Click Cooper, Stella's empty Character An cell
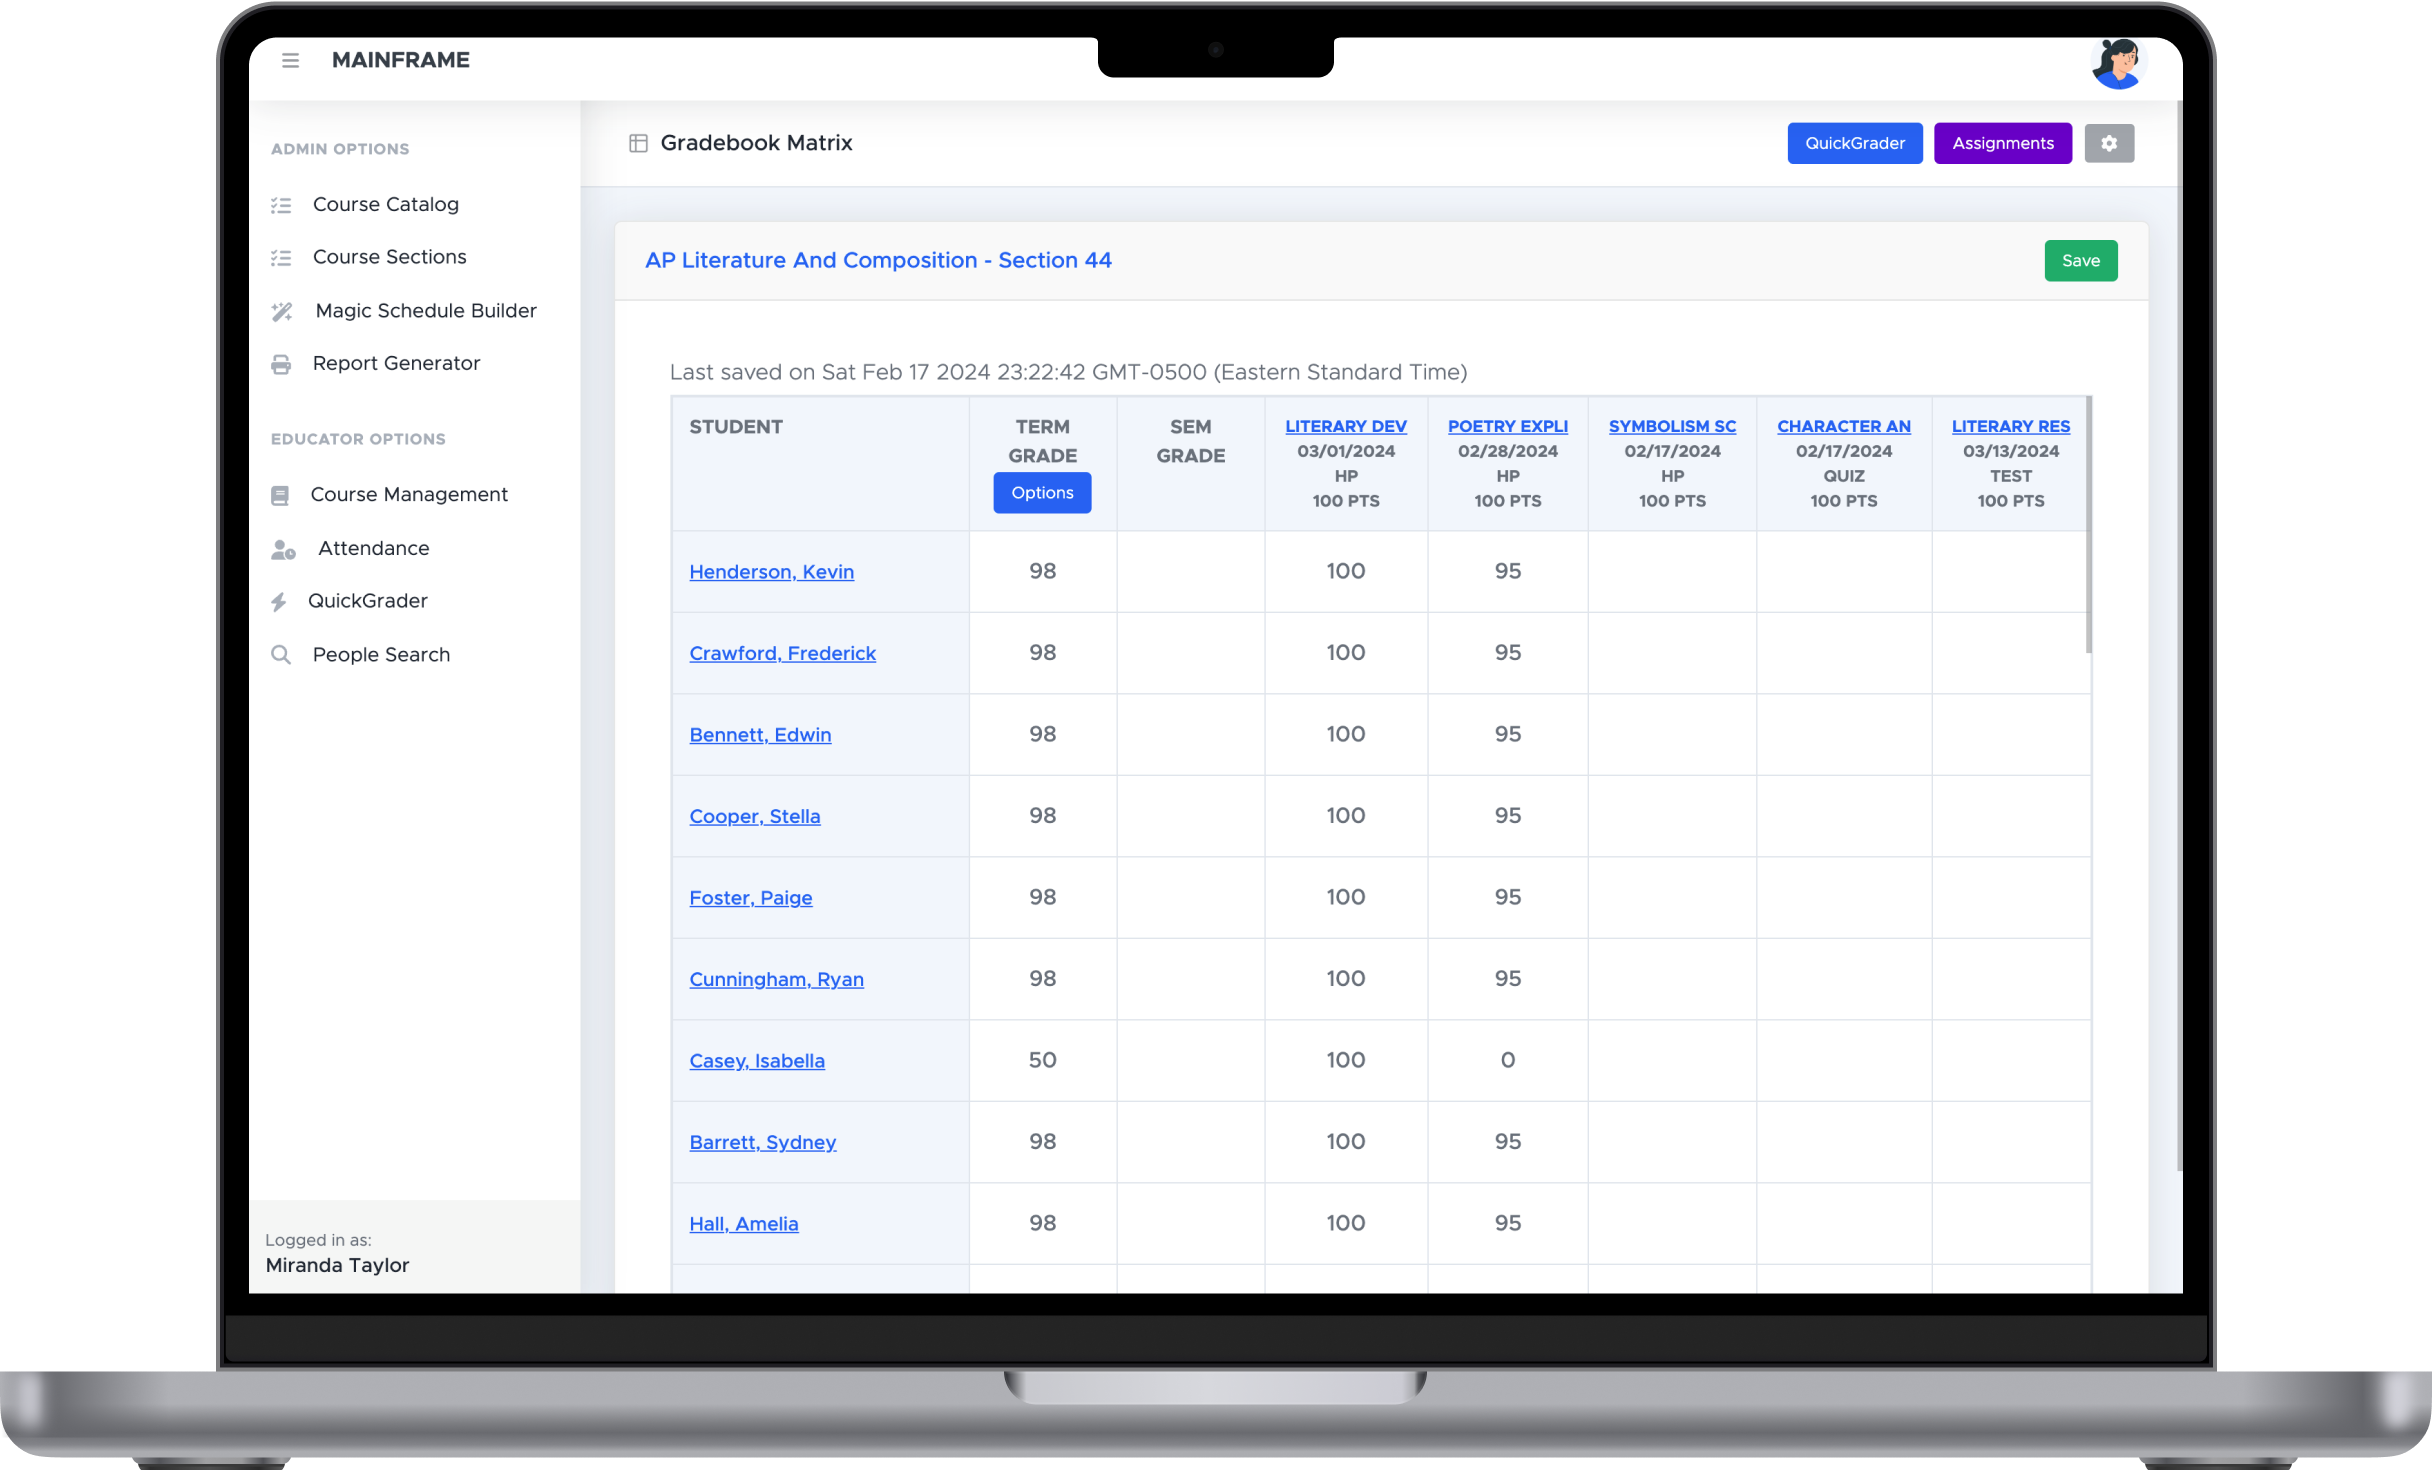Viewport: 2432px width, 1470px height. pyautogui.click(x=1843, y=815)
